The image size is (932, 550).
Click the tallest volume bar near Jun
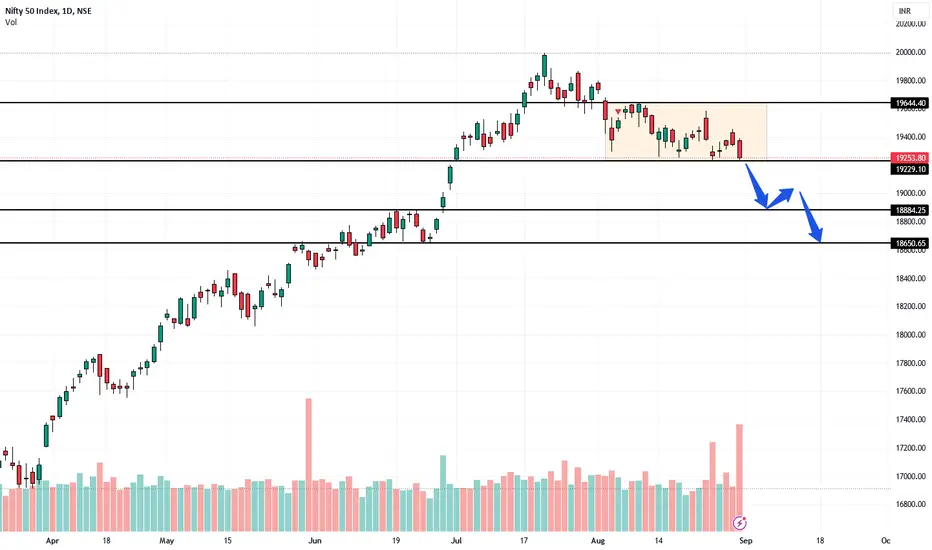pos(308,464)
